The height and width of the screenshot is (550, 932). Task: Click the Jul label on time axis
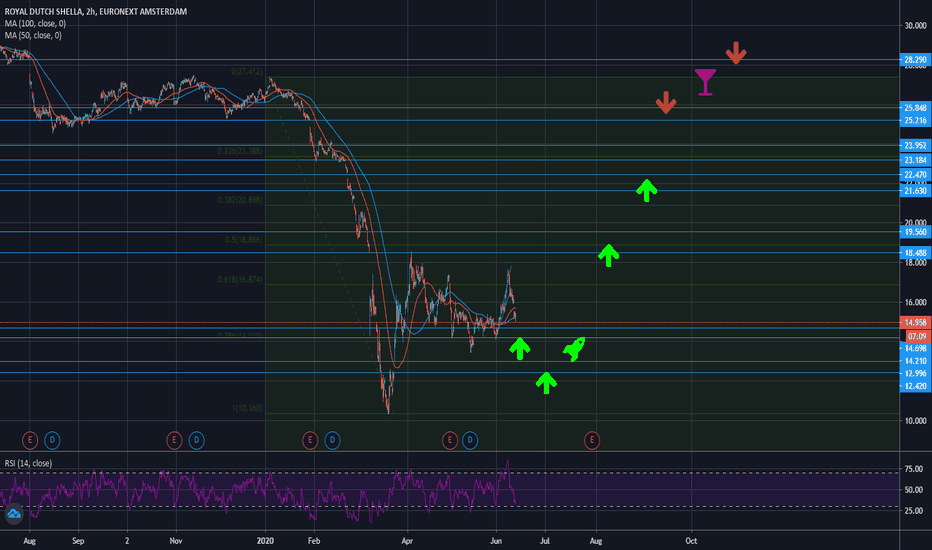[544, 540]
